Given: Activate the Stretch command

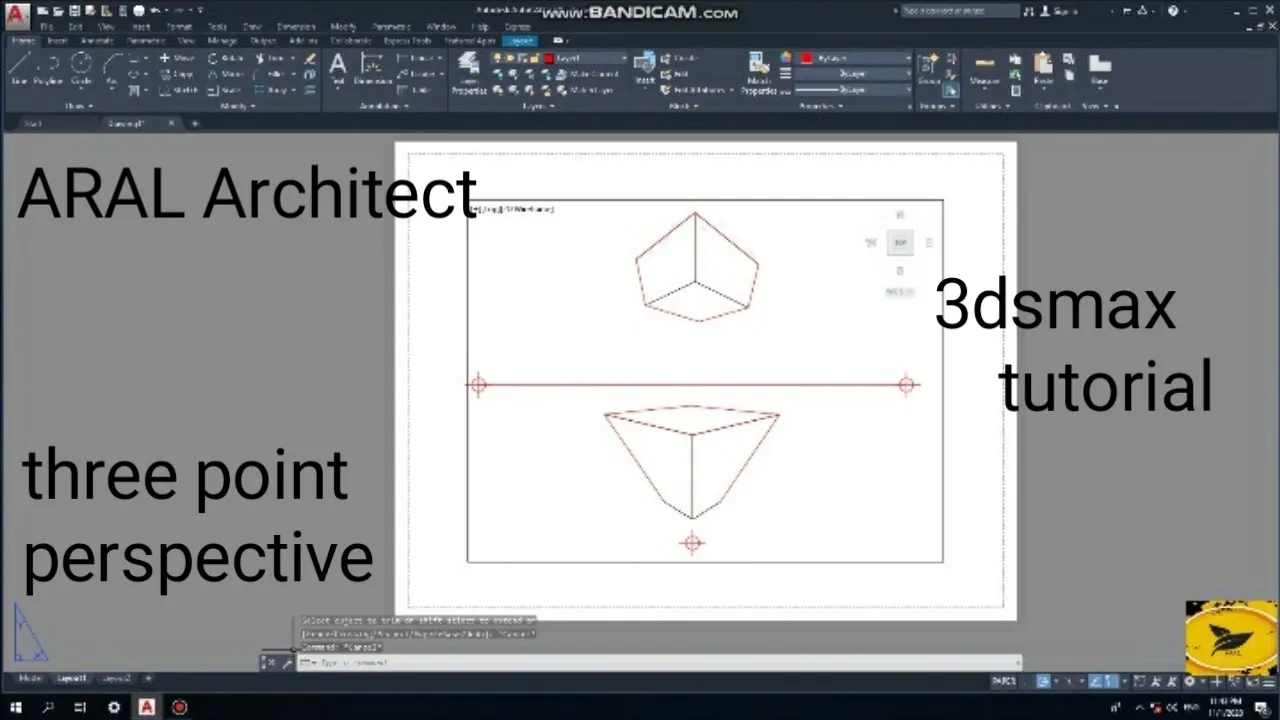Looking at the screenshot, I should tap(180, 90).
